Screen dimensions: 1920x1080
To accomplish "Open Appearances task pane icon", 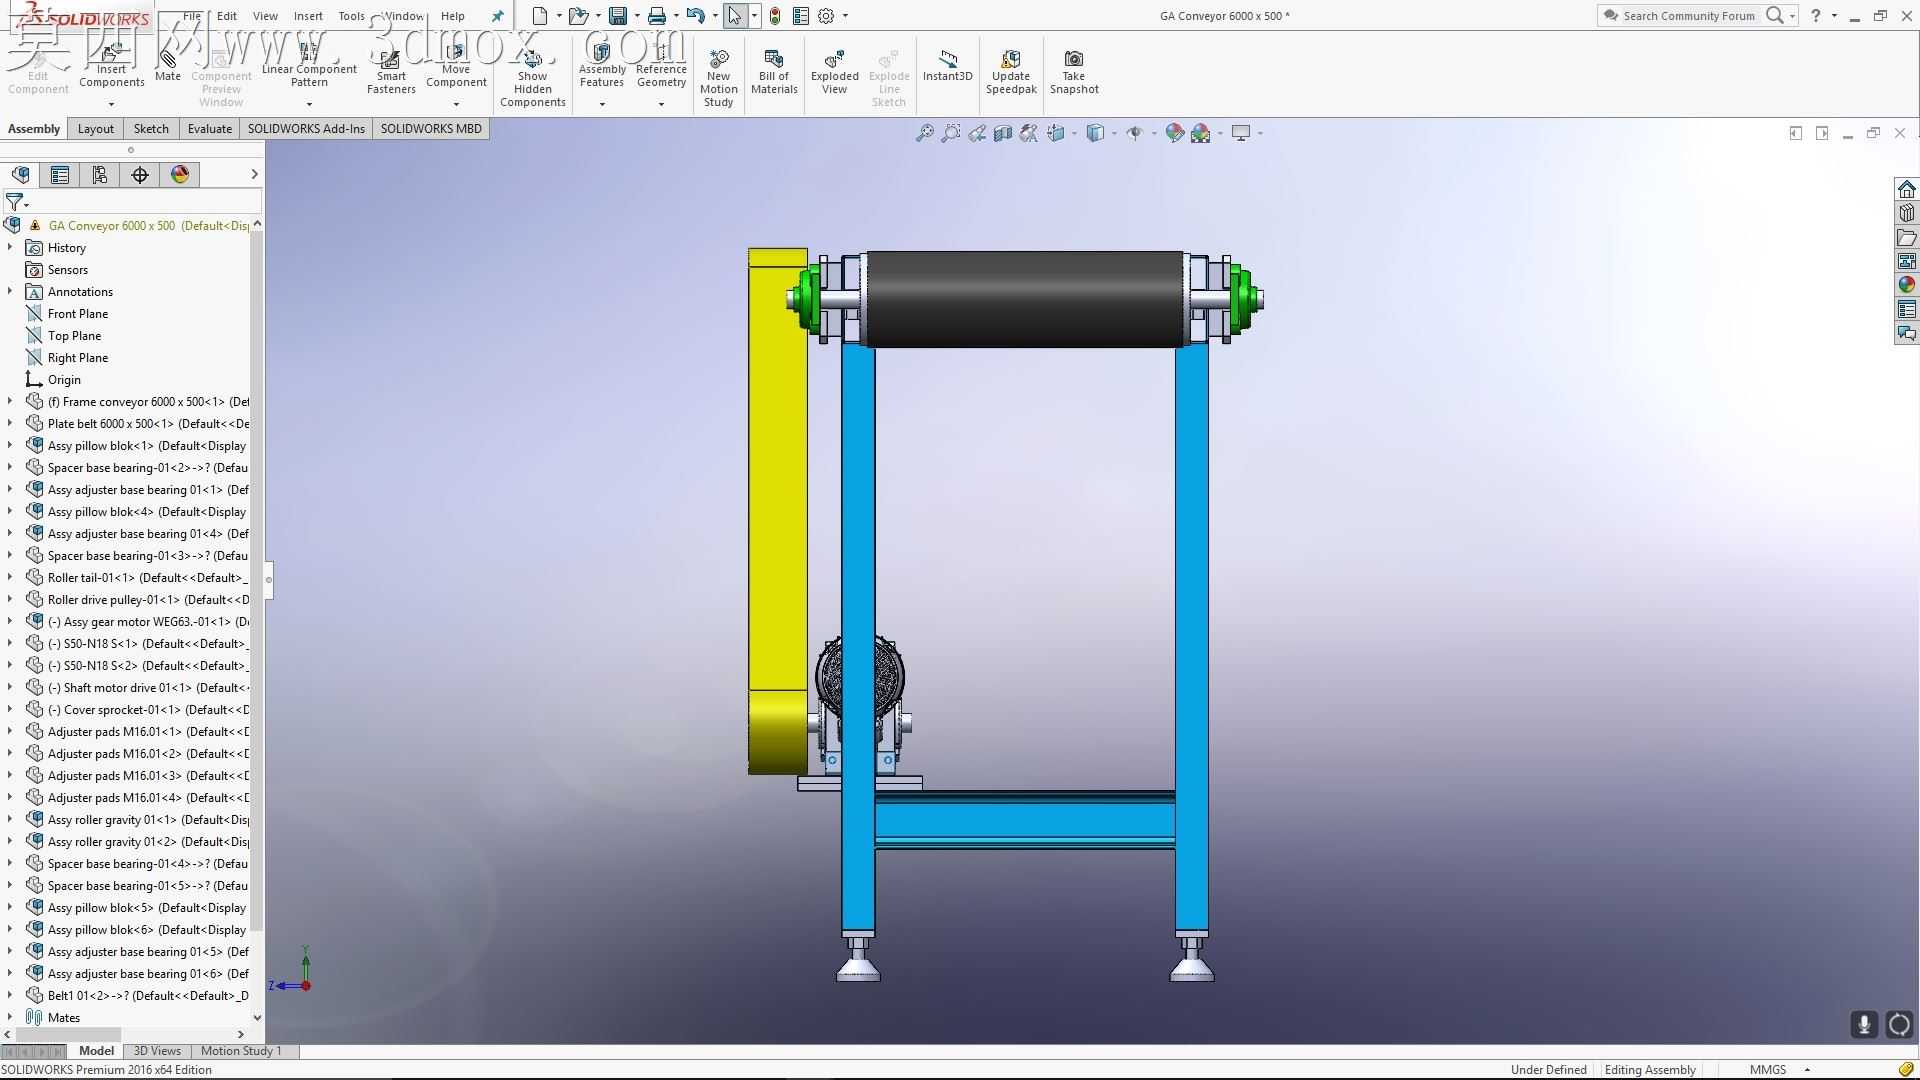I will pyautogui.click(x=1907, y=285).
